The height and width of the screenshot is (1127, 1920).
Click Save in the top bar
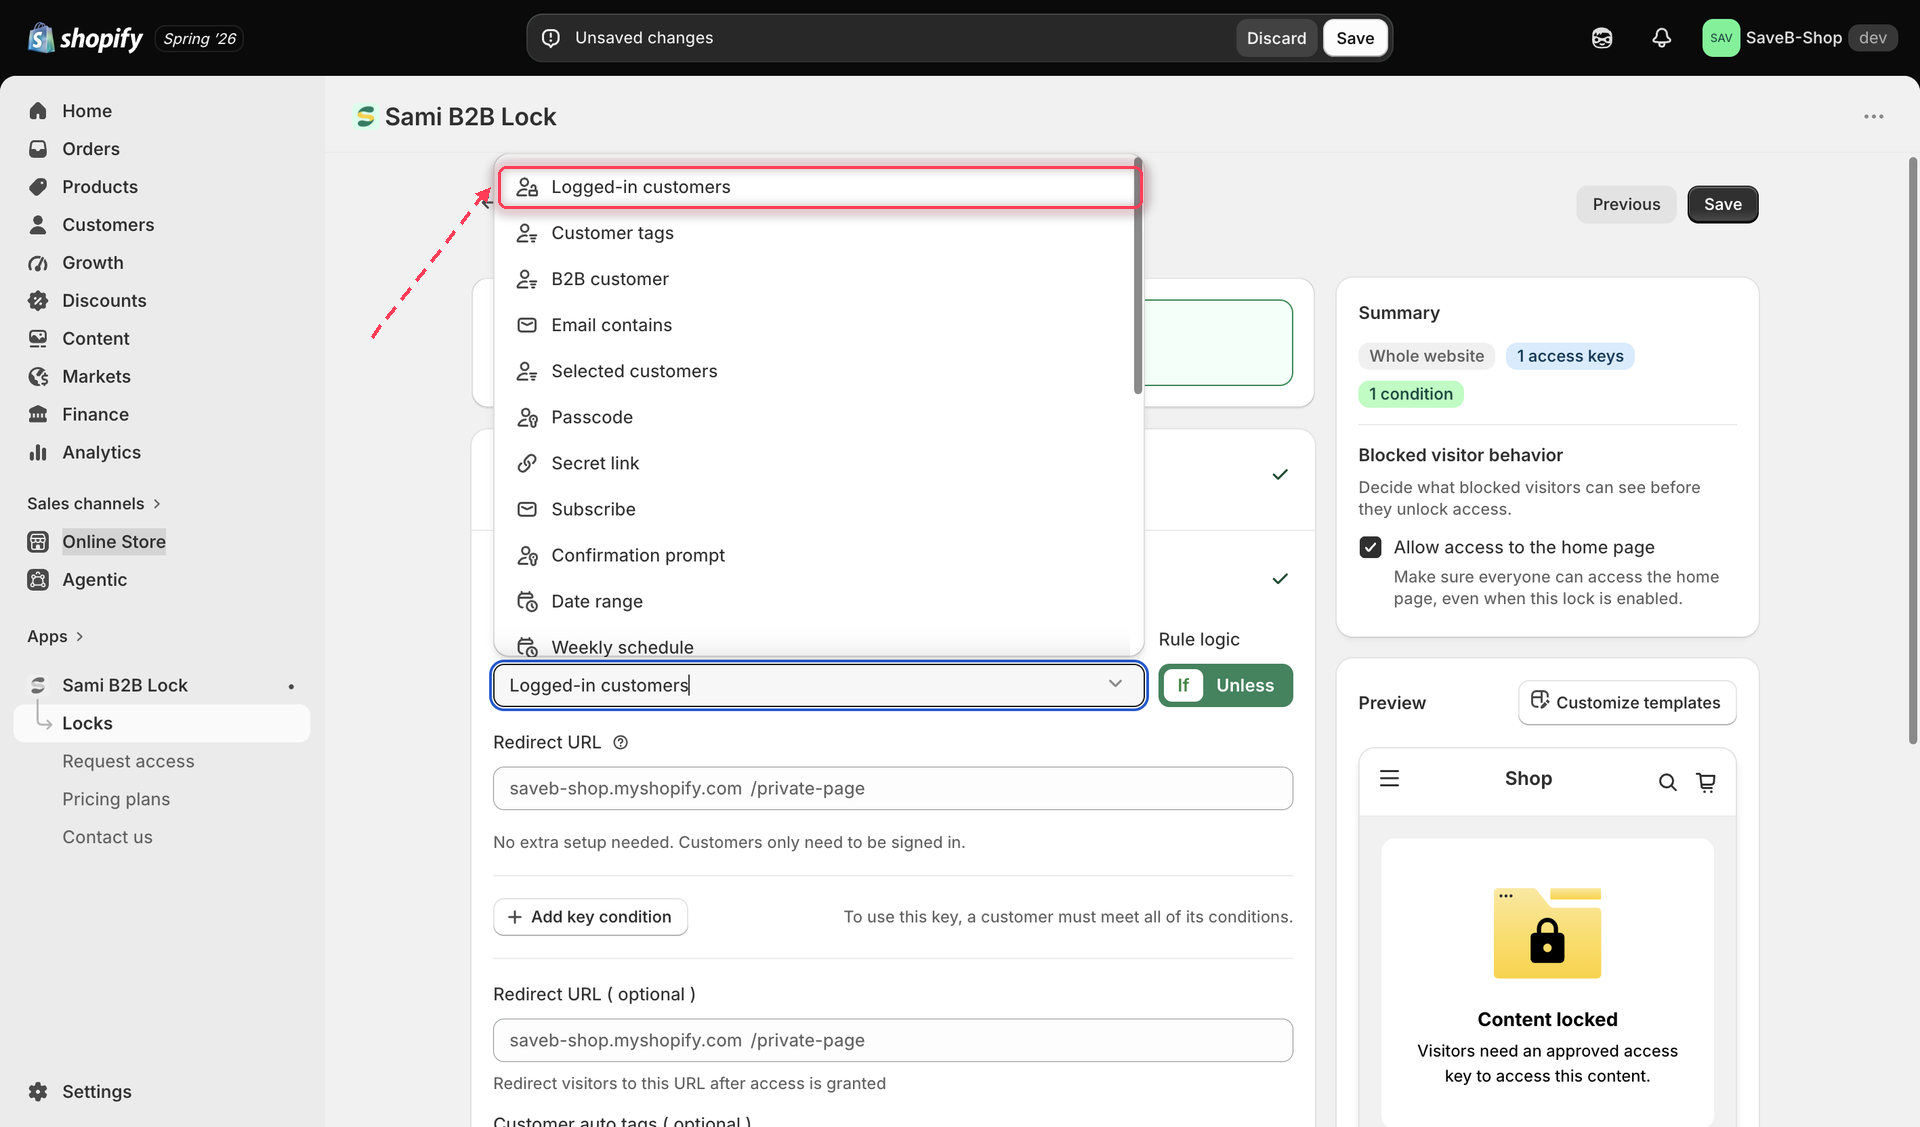pyautogui.click(x=1355, y=38)
